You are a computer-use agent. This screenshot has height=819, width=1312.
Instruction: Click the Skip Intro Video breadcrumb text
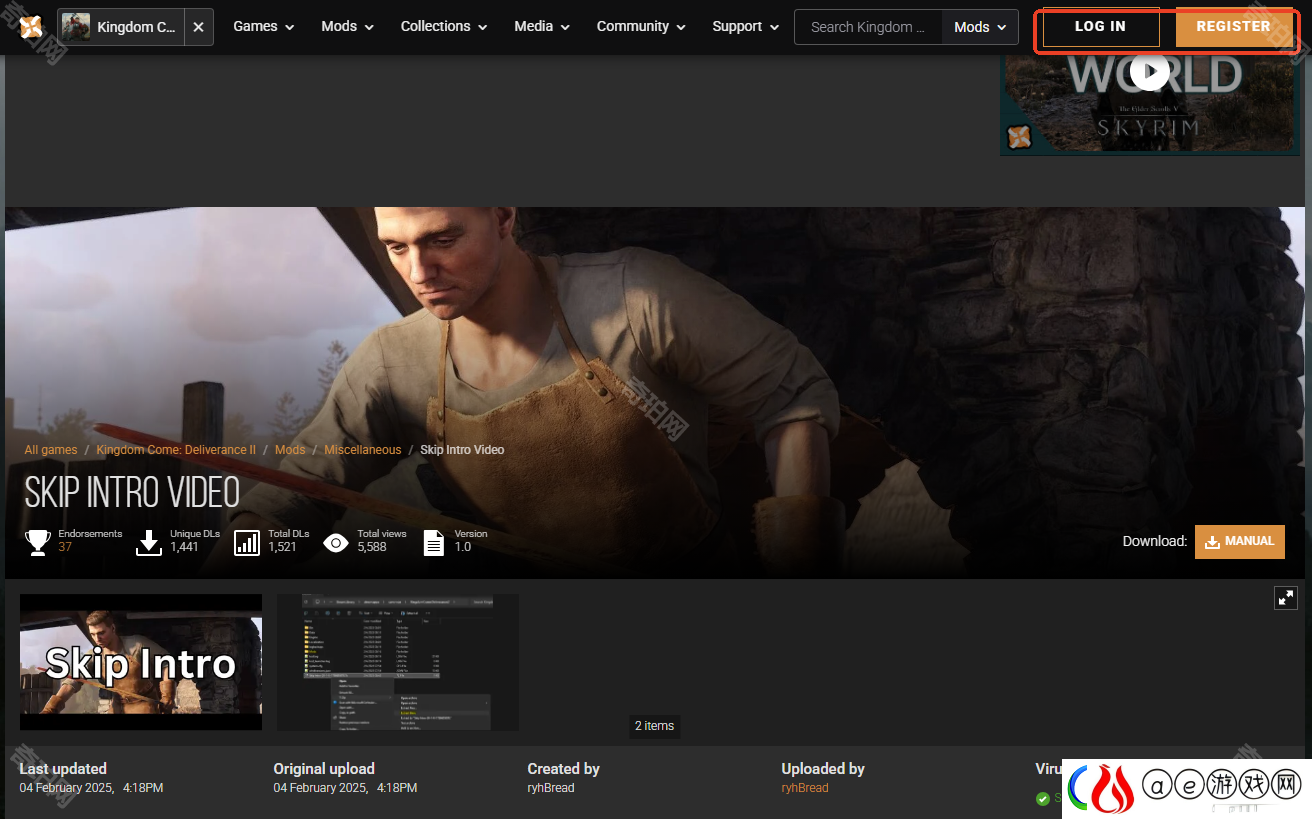tap(462, 450)
